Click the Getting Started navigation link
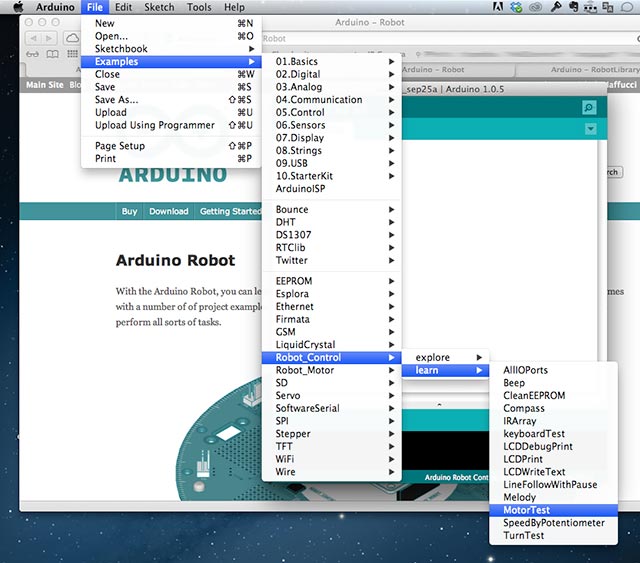This screenshot has width=640, height=563. [230, 211]
